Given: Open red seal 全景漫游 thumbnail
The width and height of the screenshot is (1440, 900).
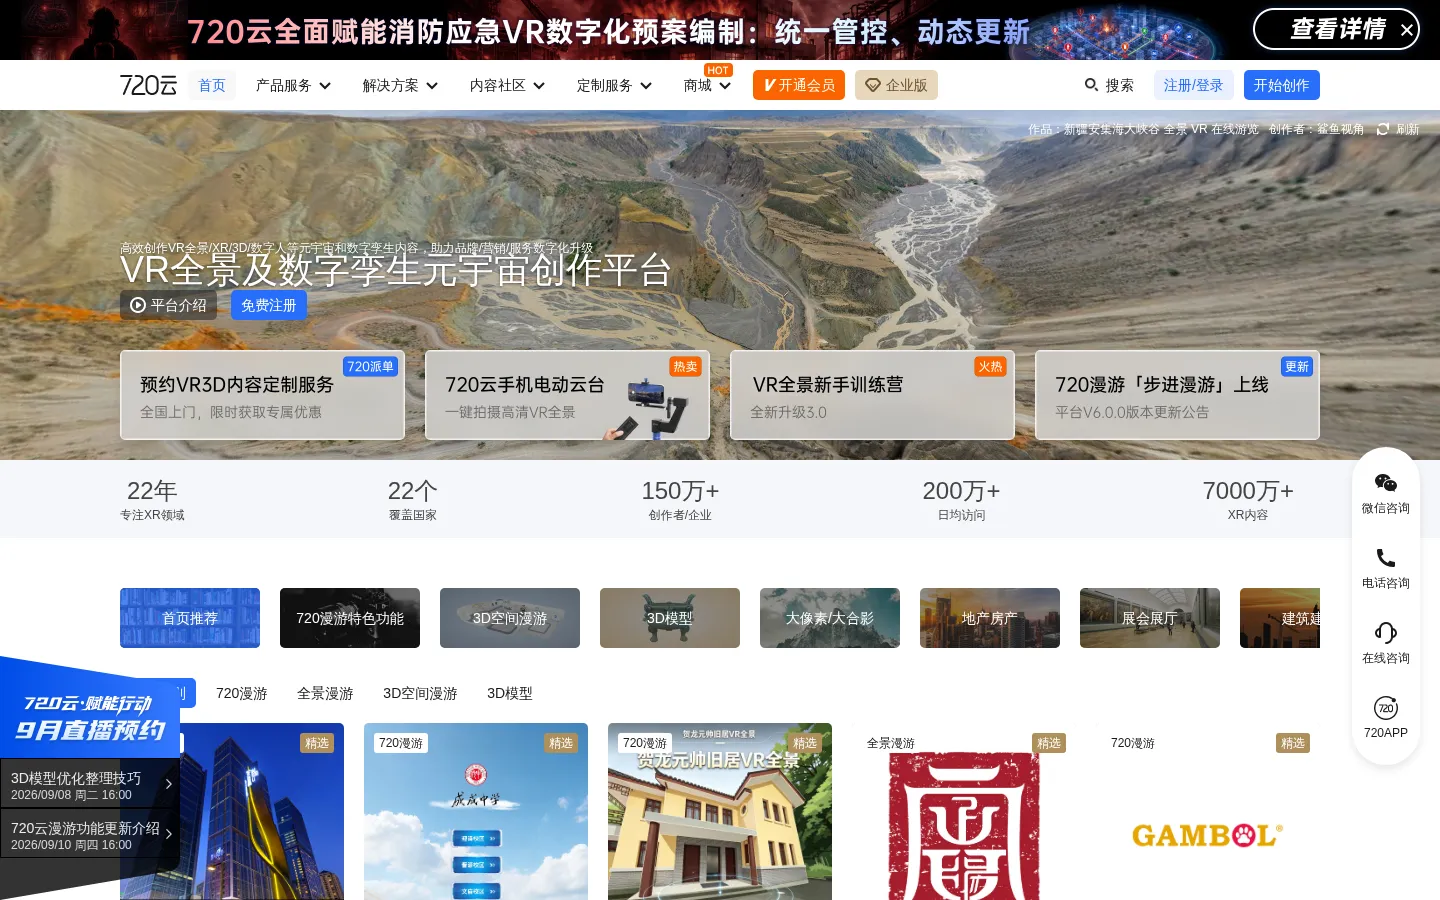Looking at the screenshot, I should click(964, 811).
